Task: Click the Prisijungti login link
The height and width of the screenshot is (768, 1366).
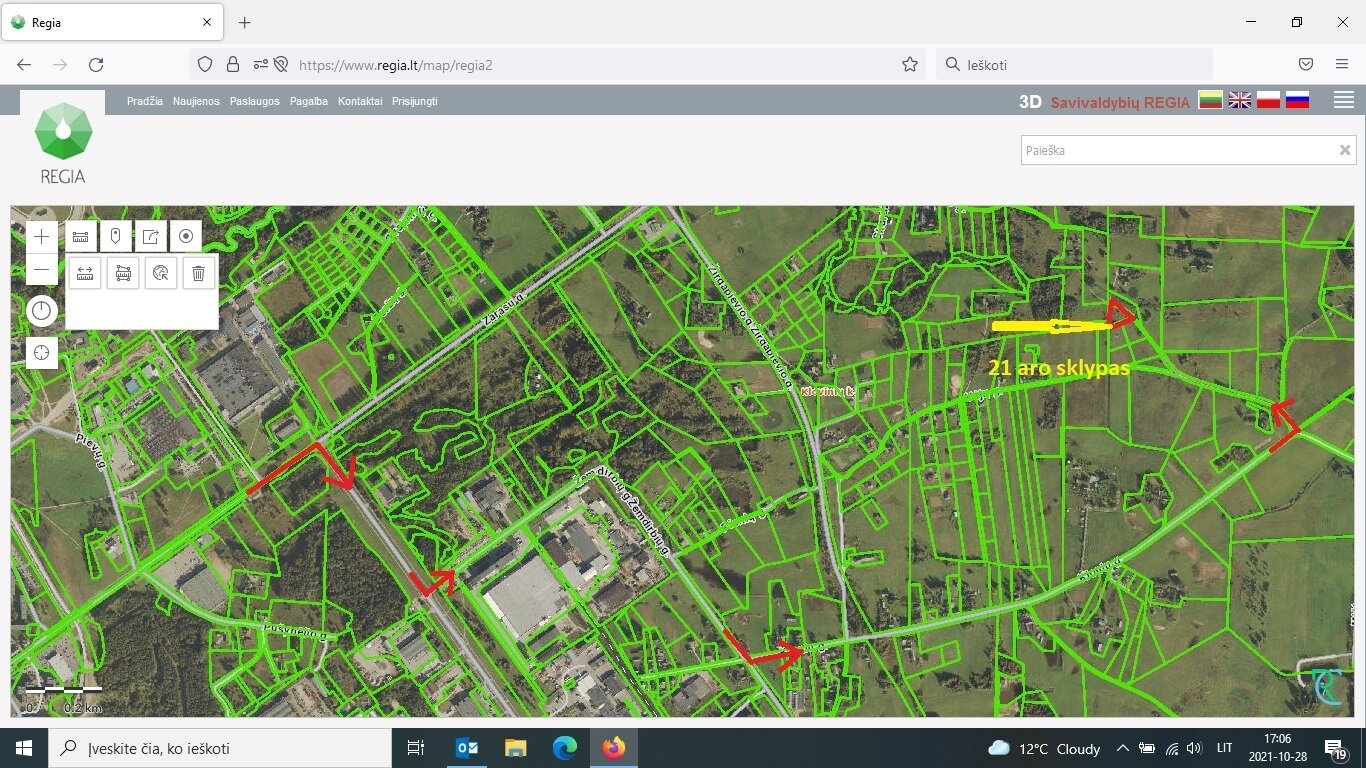Action: tap(415, 101)
